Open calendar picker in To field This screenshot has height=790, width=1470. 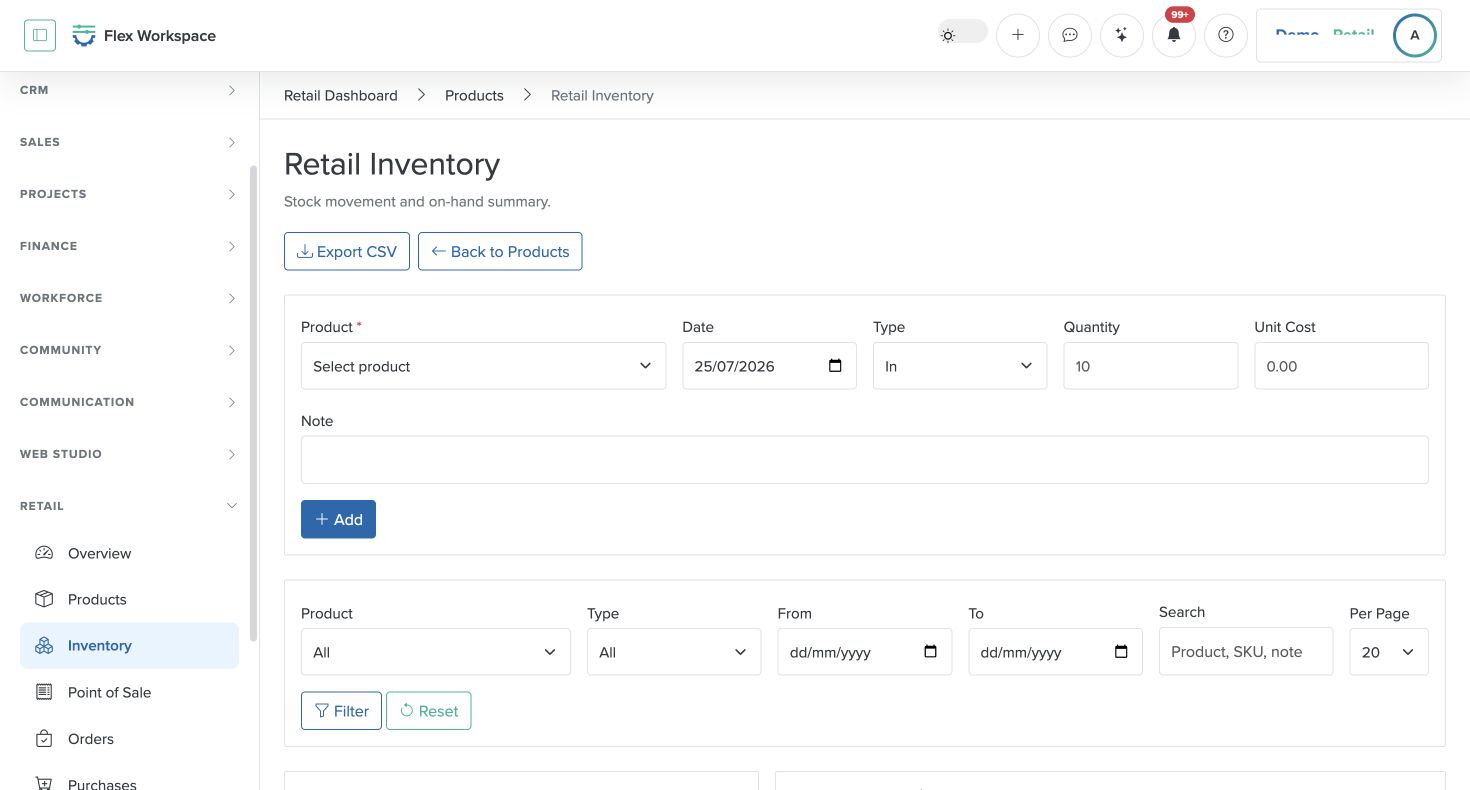1122,652
